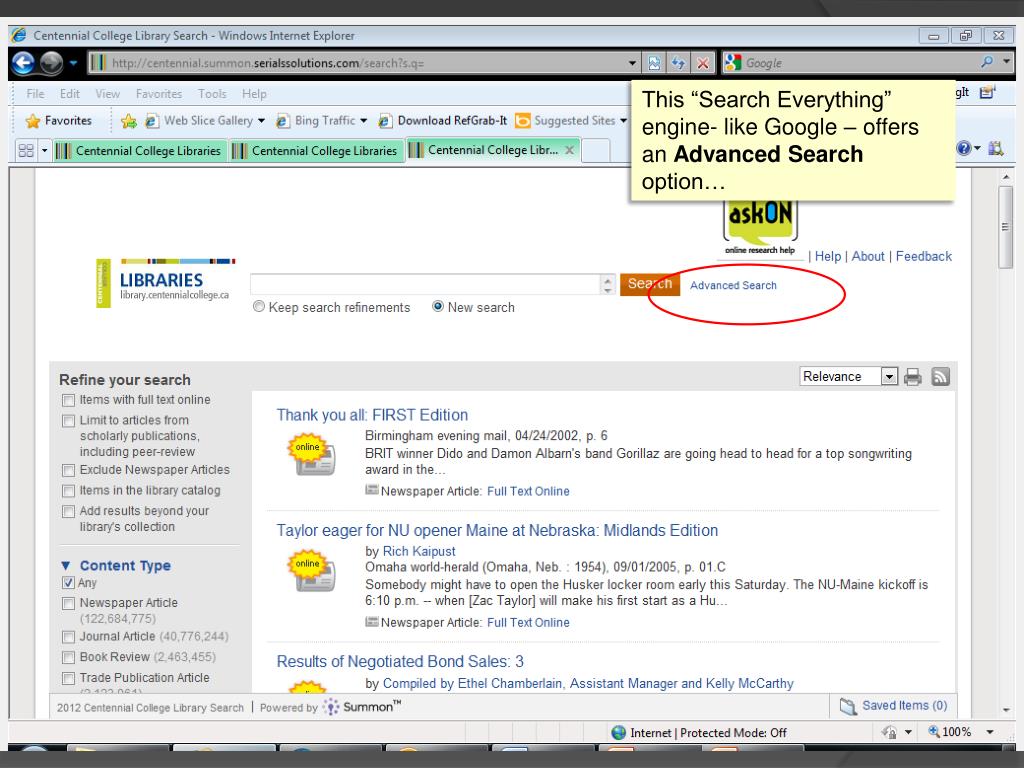Click the About link
The height and width of the screenshot is (768, 1024).
tap(868, 257)
